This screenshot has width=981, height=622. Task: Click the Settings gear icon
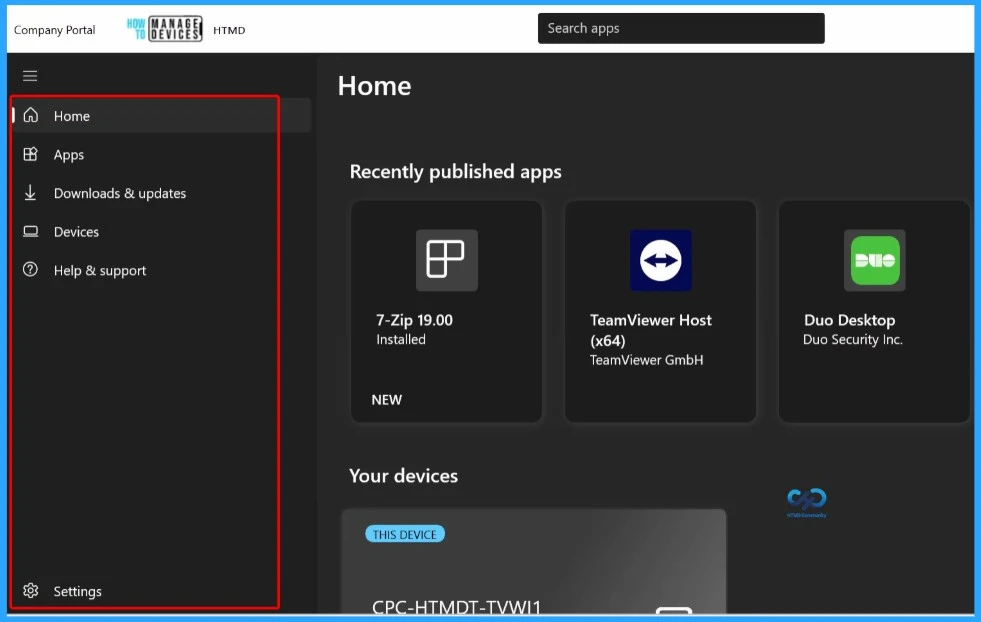coord(31,591)
